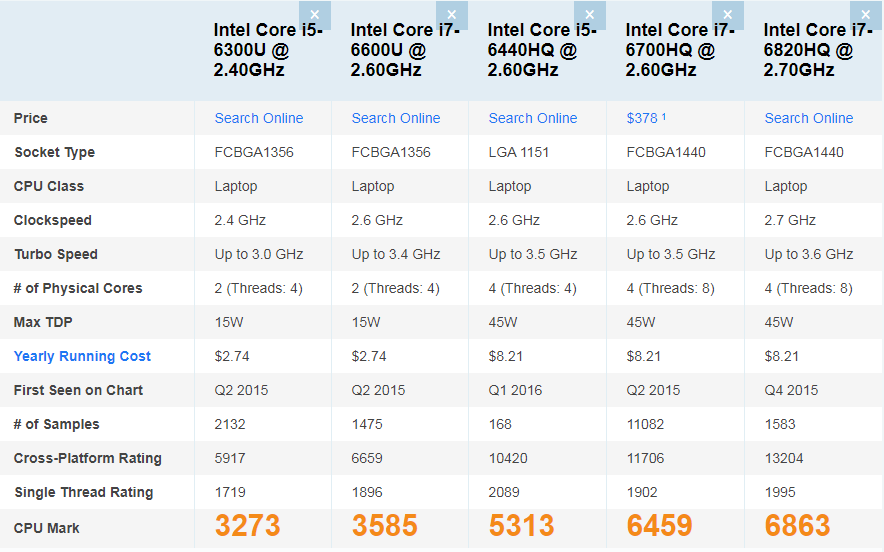
Task: Remove Intel Core i5-6440HQ column with X icon
Action: (x=589, y=15)
